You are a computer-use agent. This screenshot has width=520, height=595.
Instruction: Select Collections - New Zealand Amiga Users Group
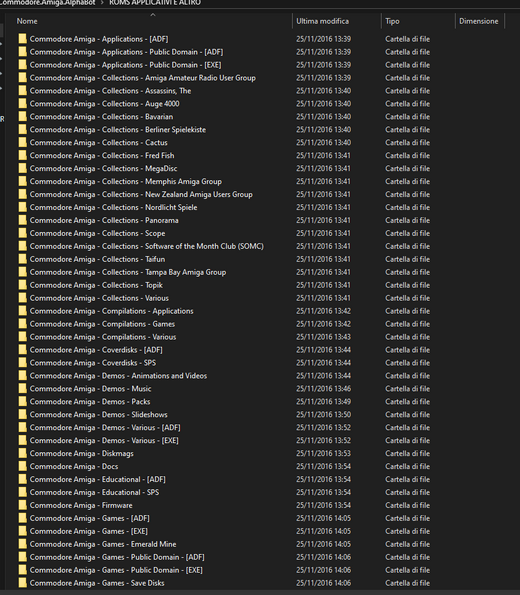pos(141,194)
